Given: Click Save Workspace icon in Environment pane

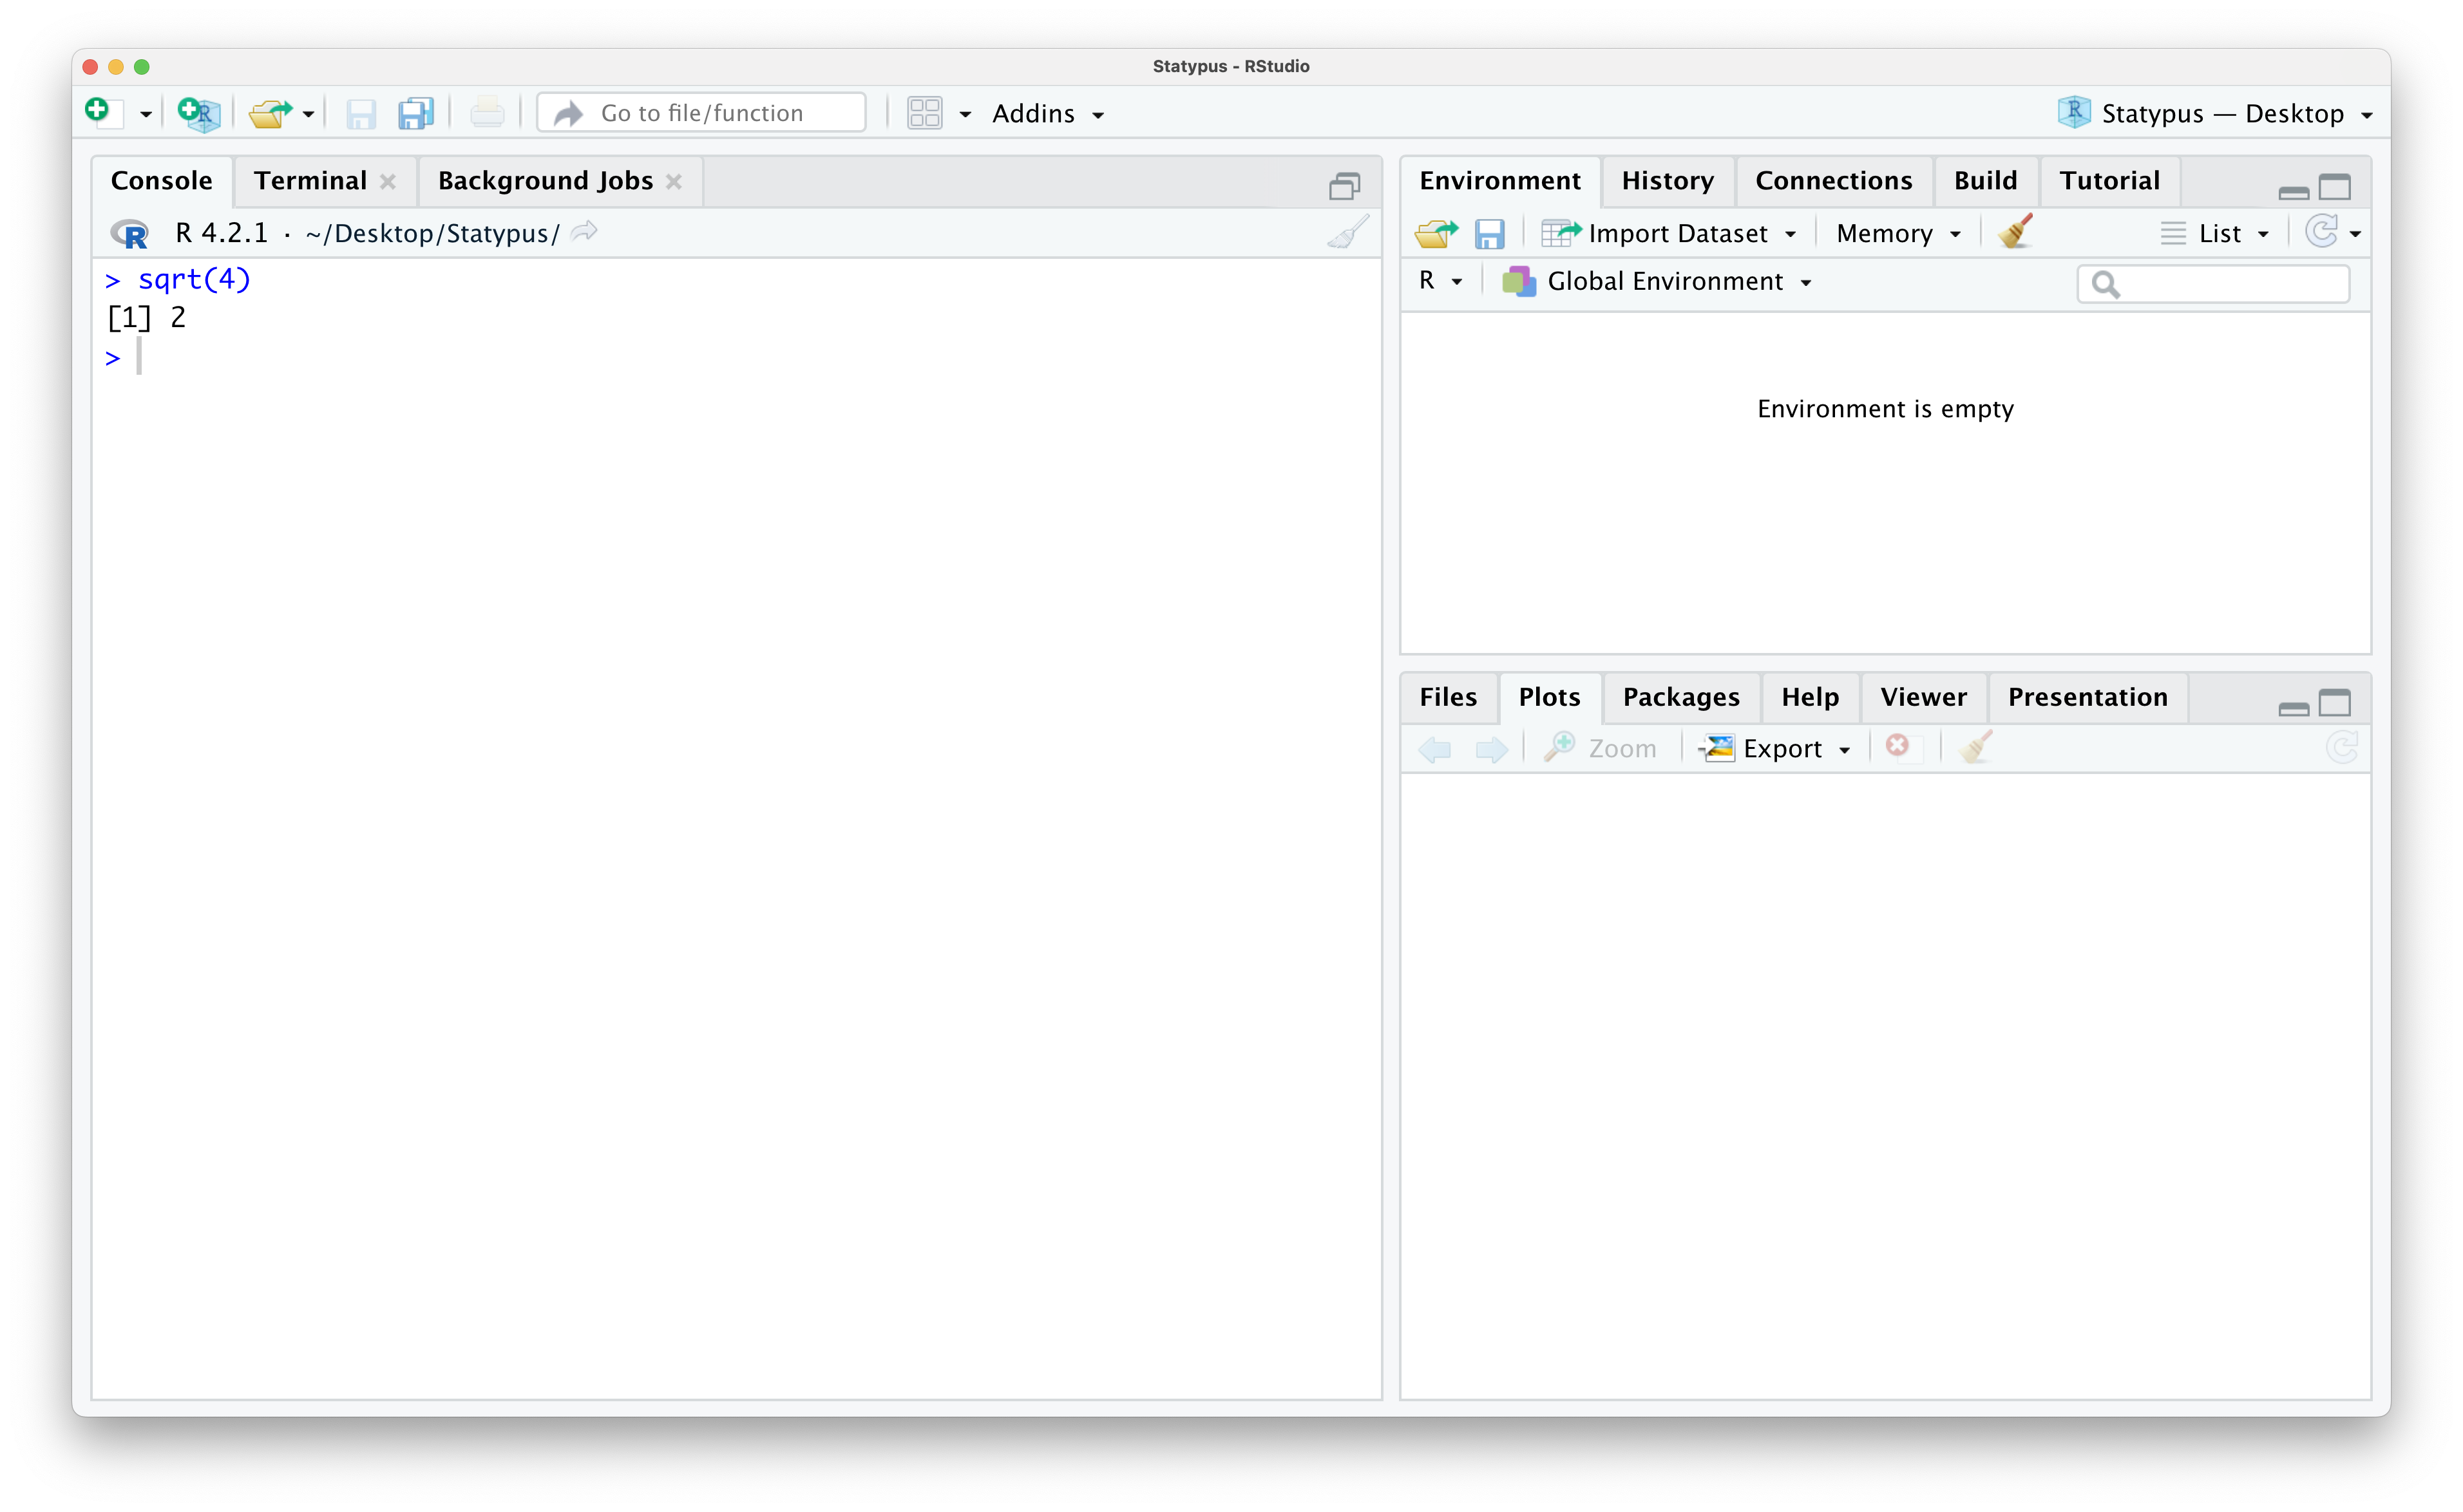Looking at the screenshot, I should pyautogui.click(x=1489, y=233).
